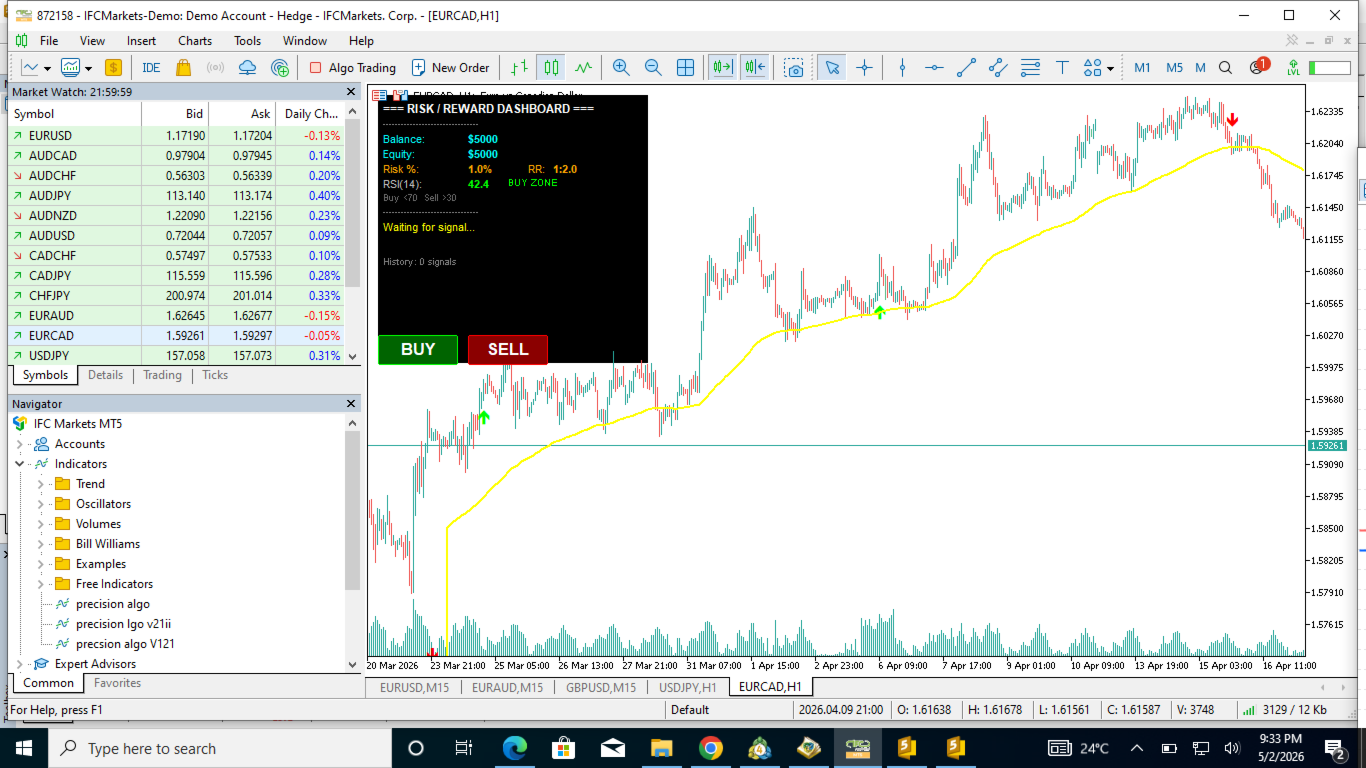Screen dimensions: 1366x768
Task: Open the shapes objects dropdown arrow
Action: 1110,69
